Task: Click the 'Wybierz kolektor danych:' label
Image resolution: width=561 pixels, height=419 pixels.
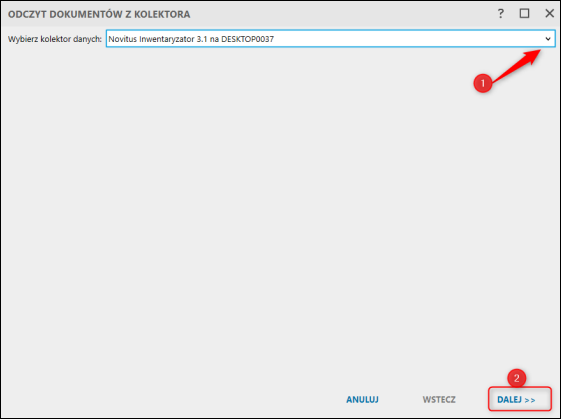Action: click(55, 39)
